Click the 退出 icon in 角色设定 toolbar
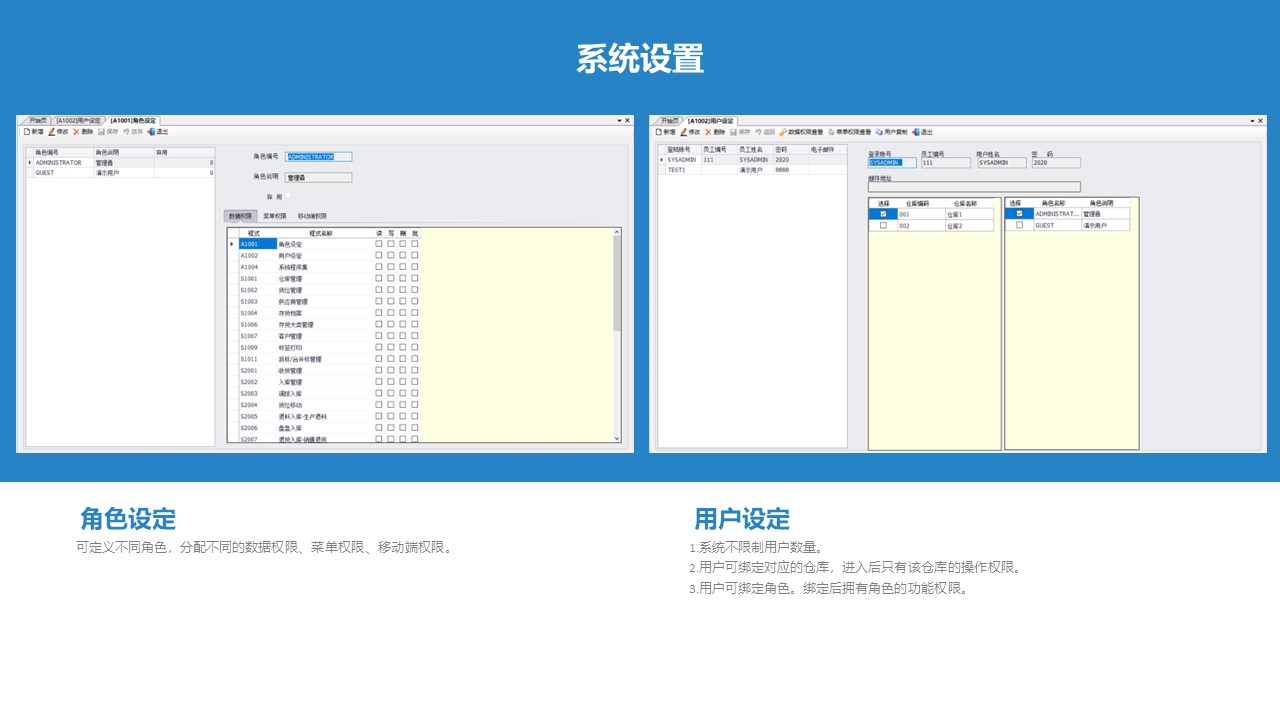Screen dimensions: 1280x720 (x=151, y=131)
